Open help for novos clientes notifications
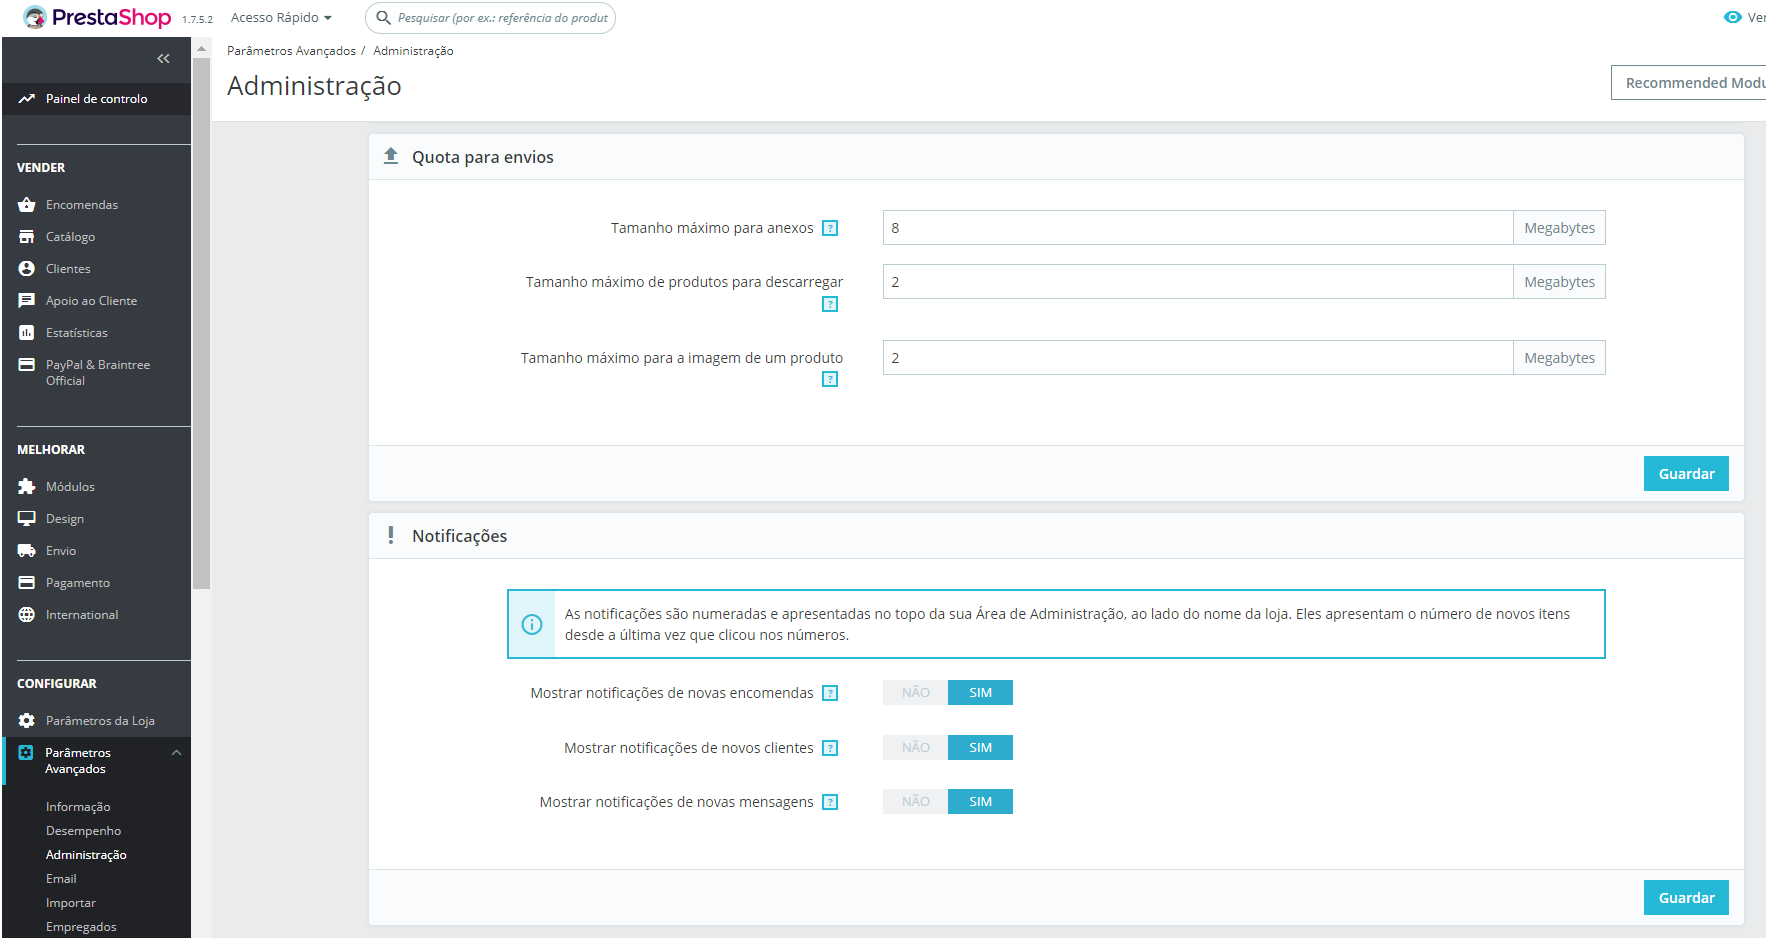The image size is (1766, 938). click(x=830, y=748)
